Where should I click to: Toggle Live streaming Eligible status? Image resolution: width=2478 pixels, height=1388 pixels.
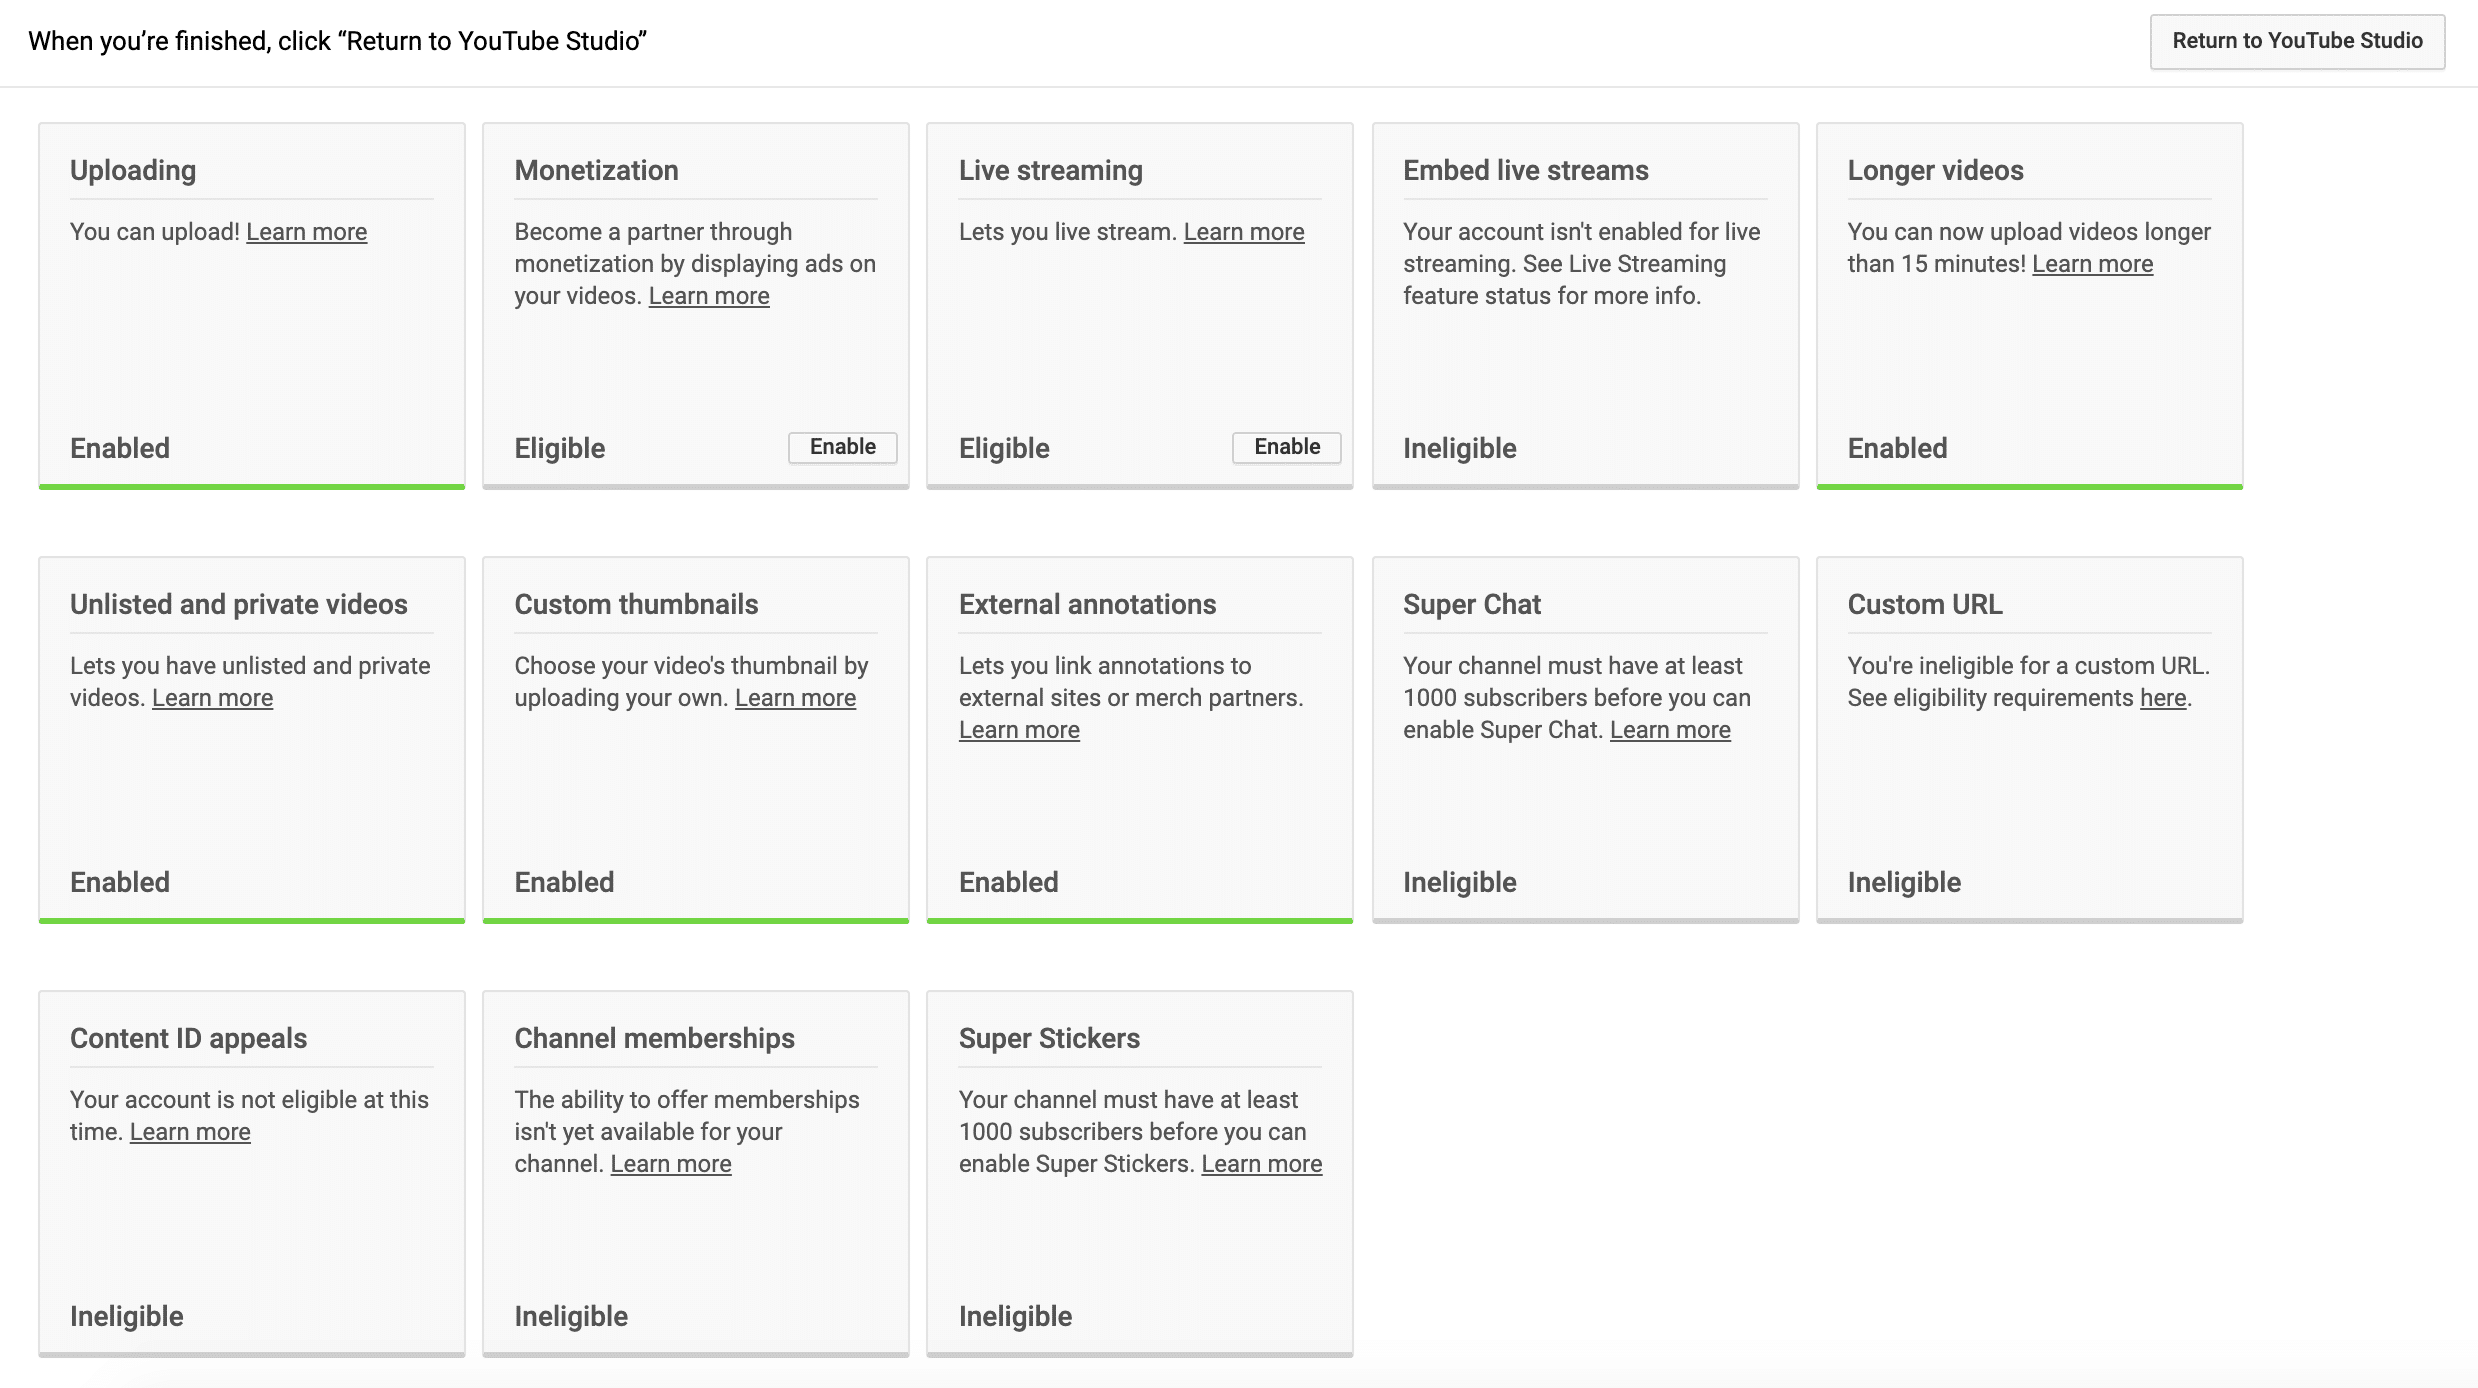point(1285,447)
